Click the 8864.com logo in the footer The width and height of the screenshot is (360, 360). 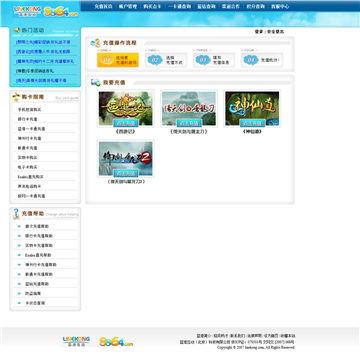(x=116, y=342)
